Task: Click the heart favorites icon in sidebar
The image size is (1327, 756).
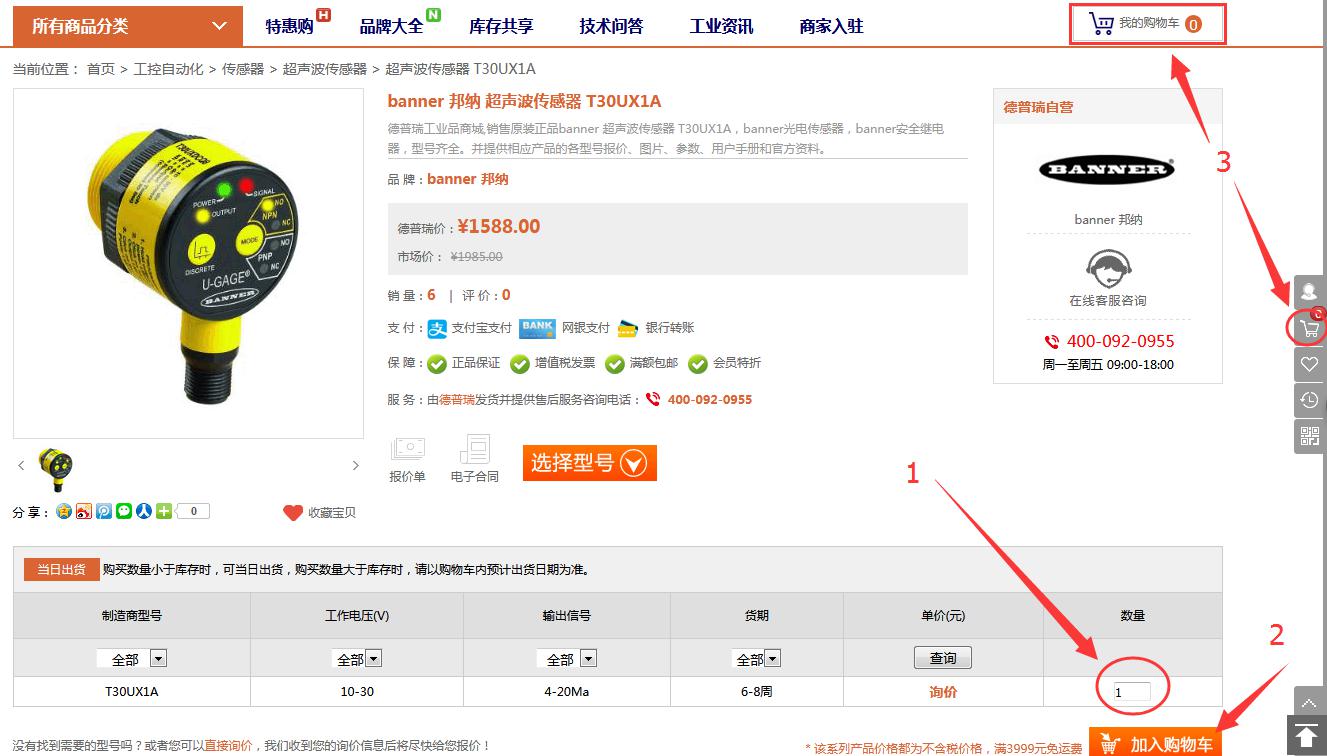Action: [x=1309, y=364]
